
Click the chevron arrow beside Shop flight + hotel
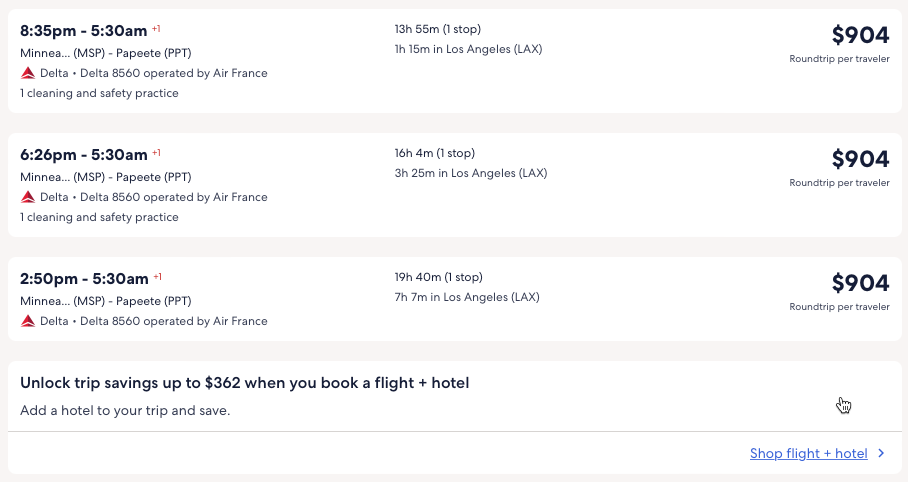pos(881,453)
